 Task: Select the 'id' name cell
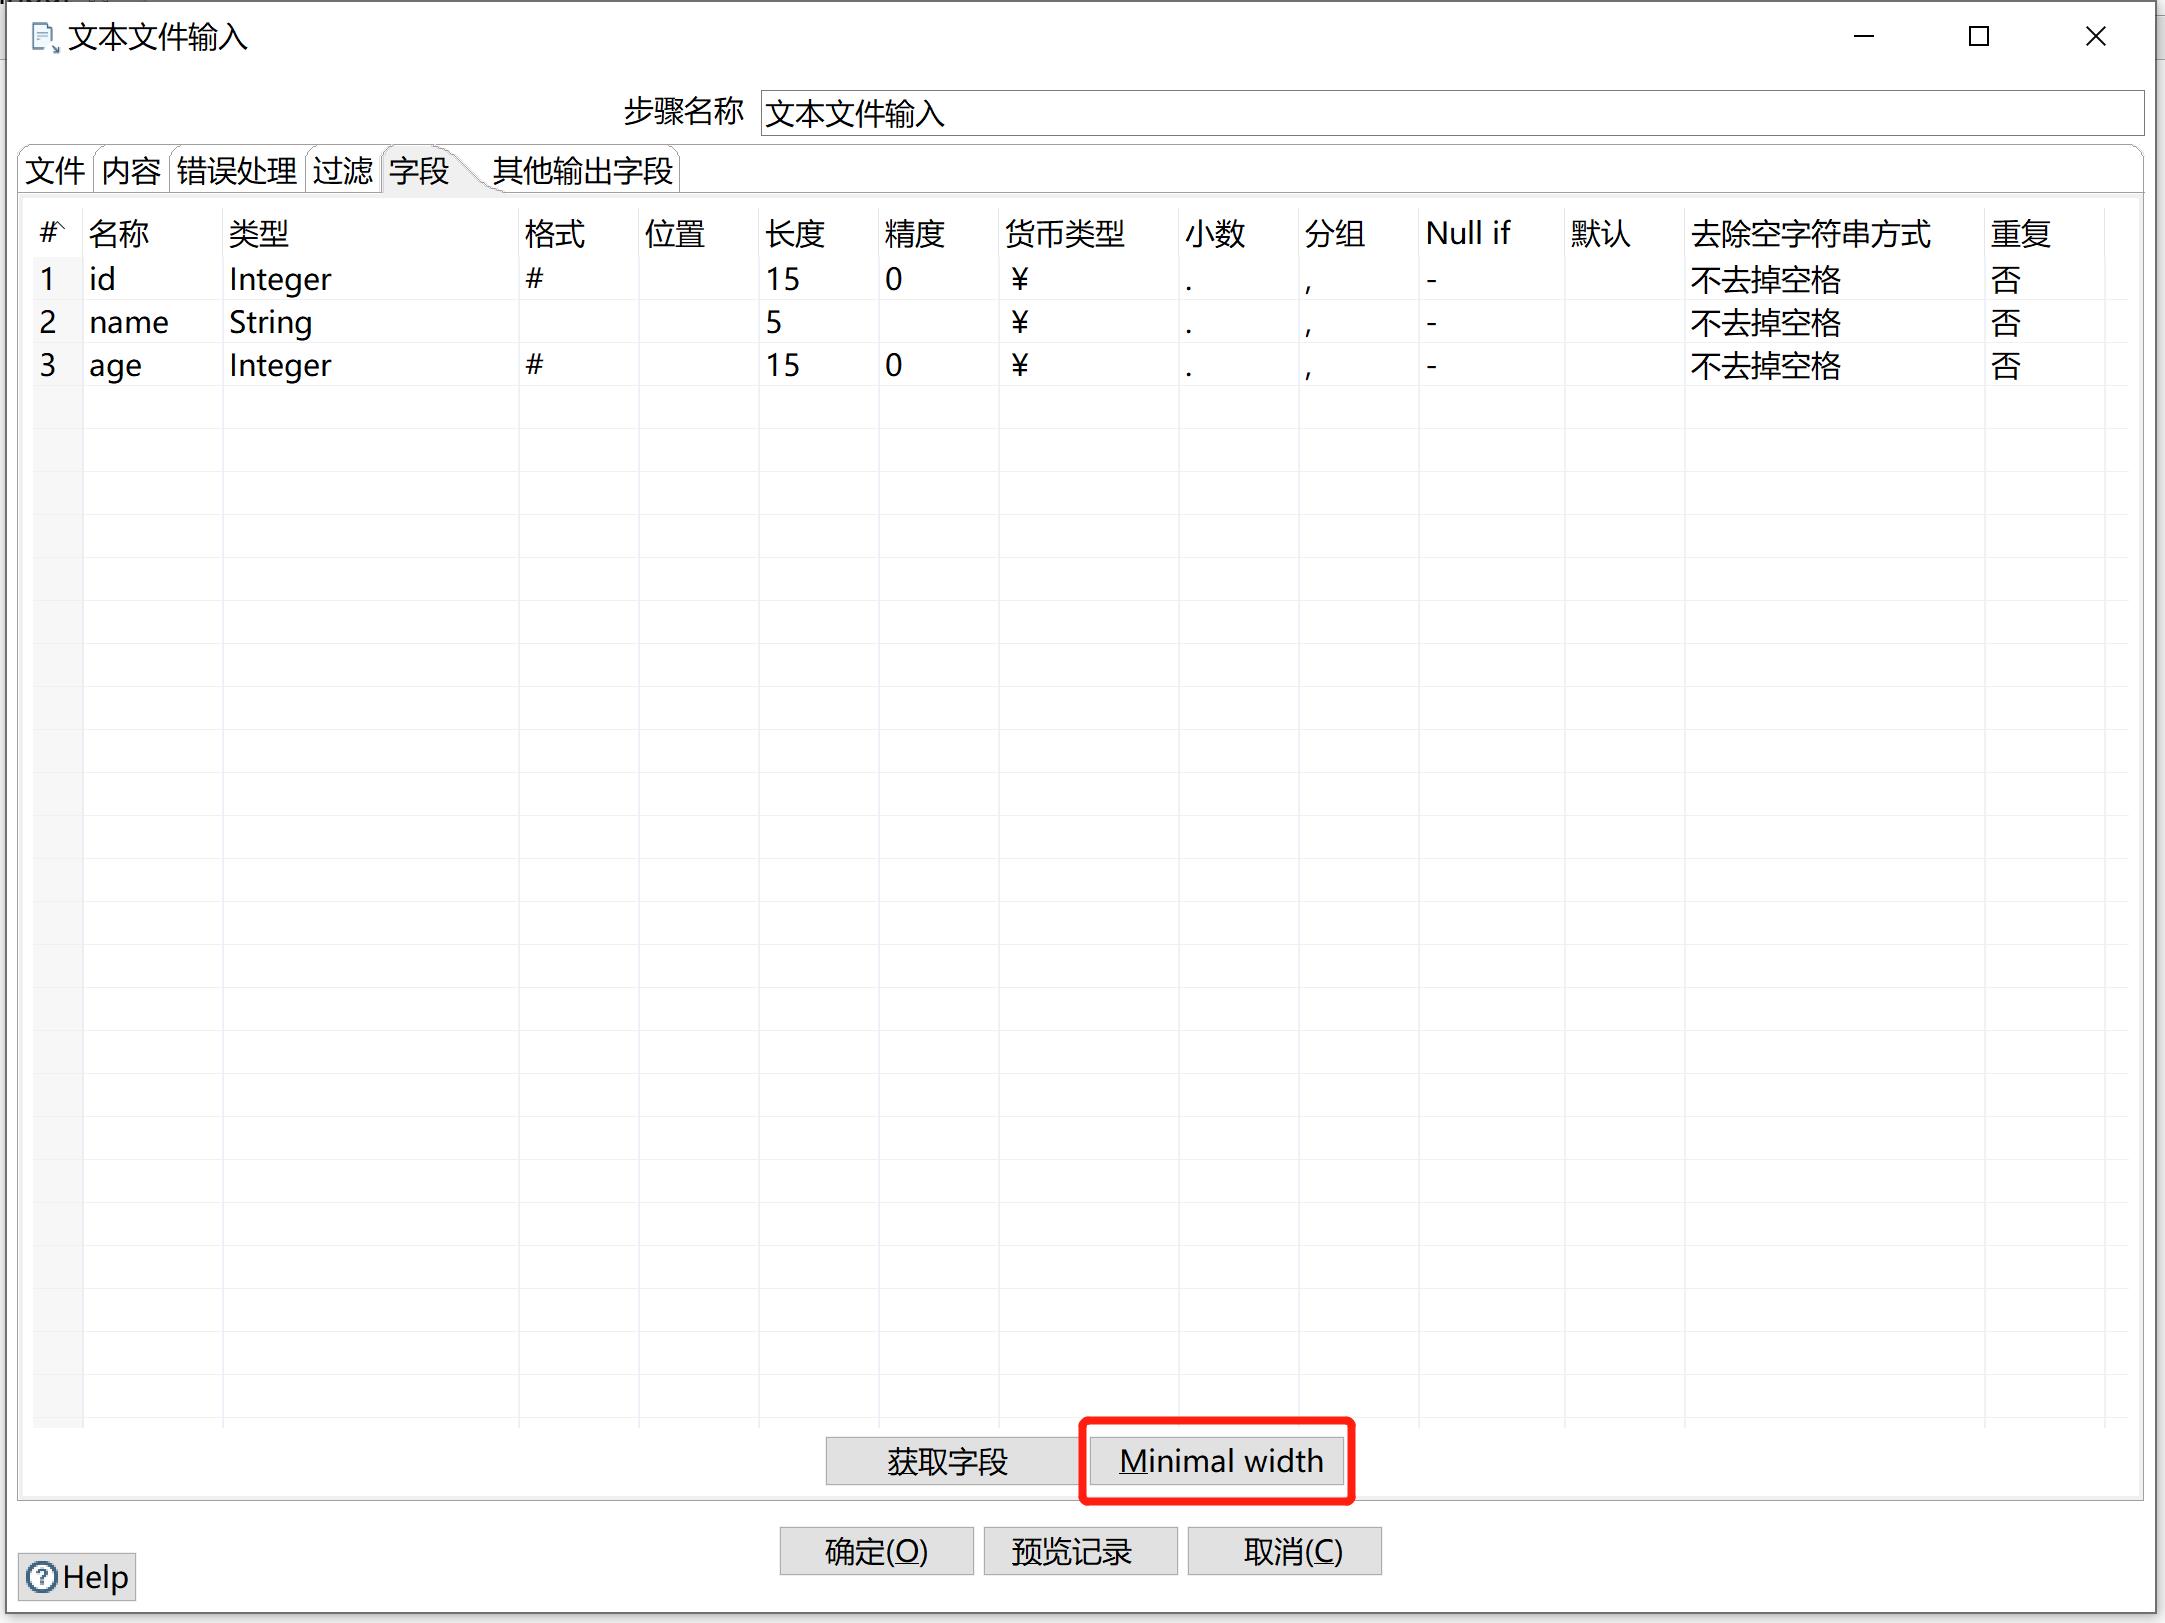(153, 279)
